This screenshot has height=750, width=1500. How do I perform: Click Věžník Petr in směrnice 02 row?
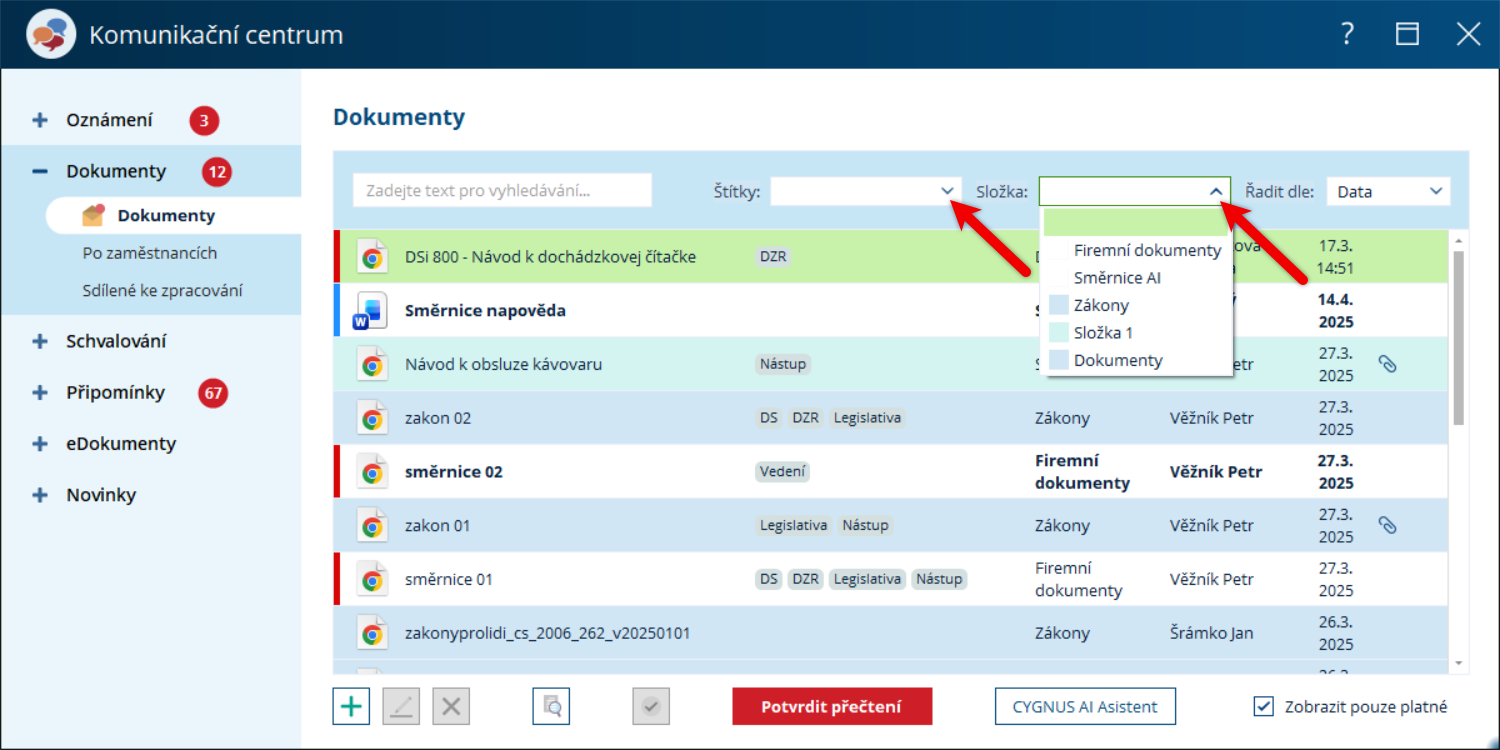coord(1216,472)
